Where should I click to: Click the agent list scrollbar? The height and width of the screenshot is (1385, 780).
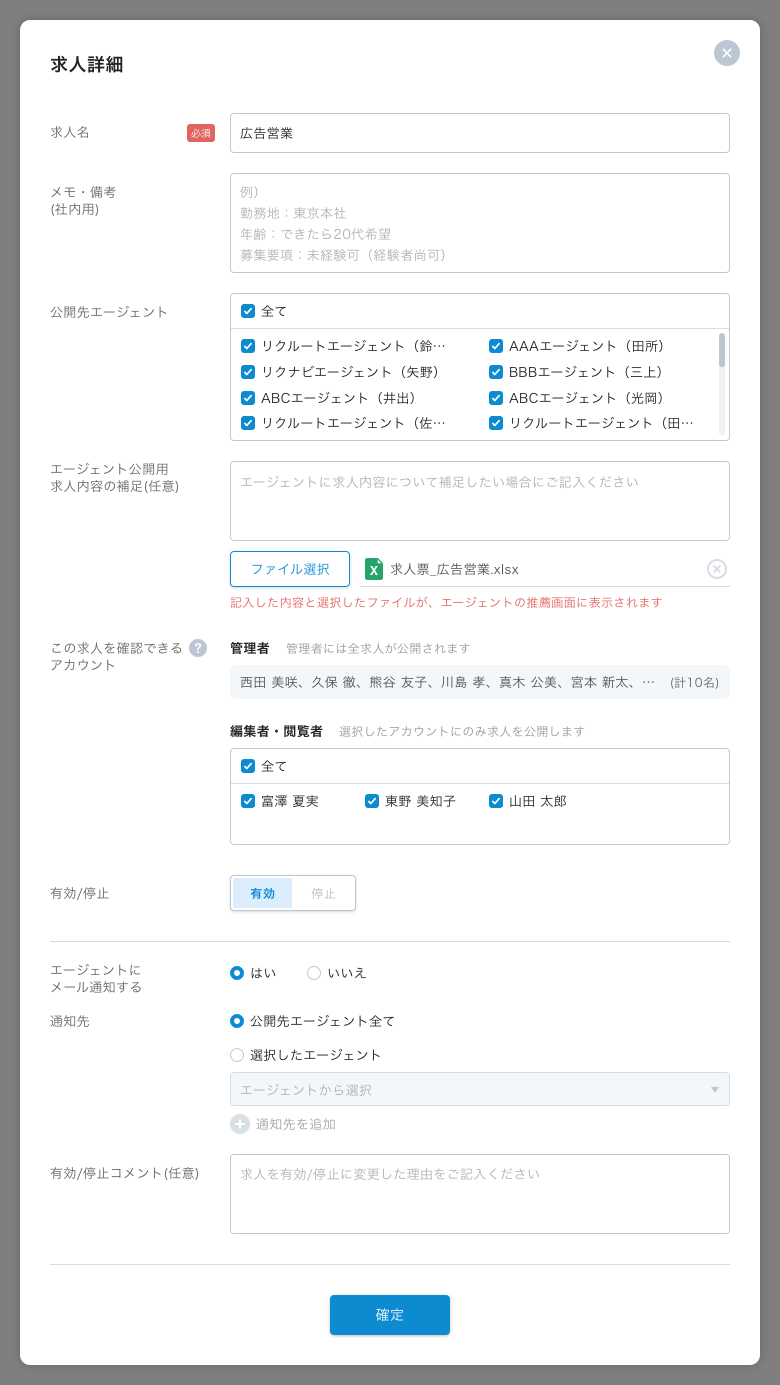pyautogui.click(x=722, y=352)
